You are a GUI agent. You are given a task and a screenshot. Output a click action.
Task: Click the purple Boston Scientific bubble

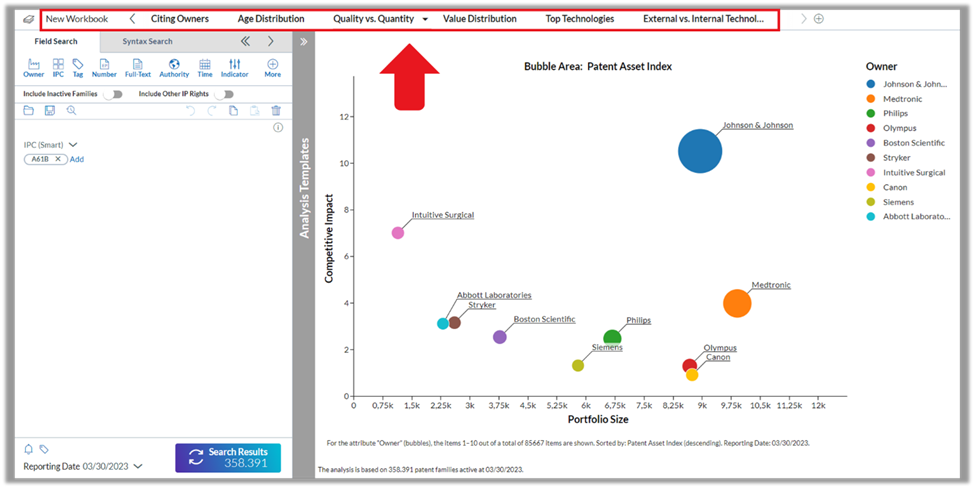click(x=499, y=337)
